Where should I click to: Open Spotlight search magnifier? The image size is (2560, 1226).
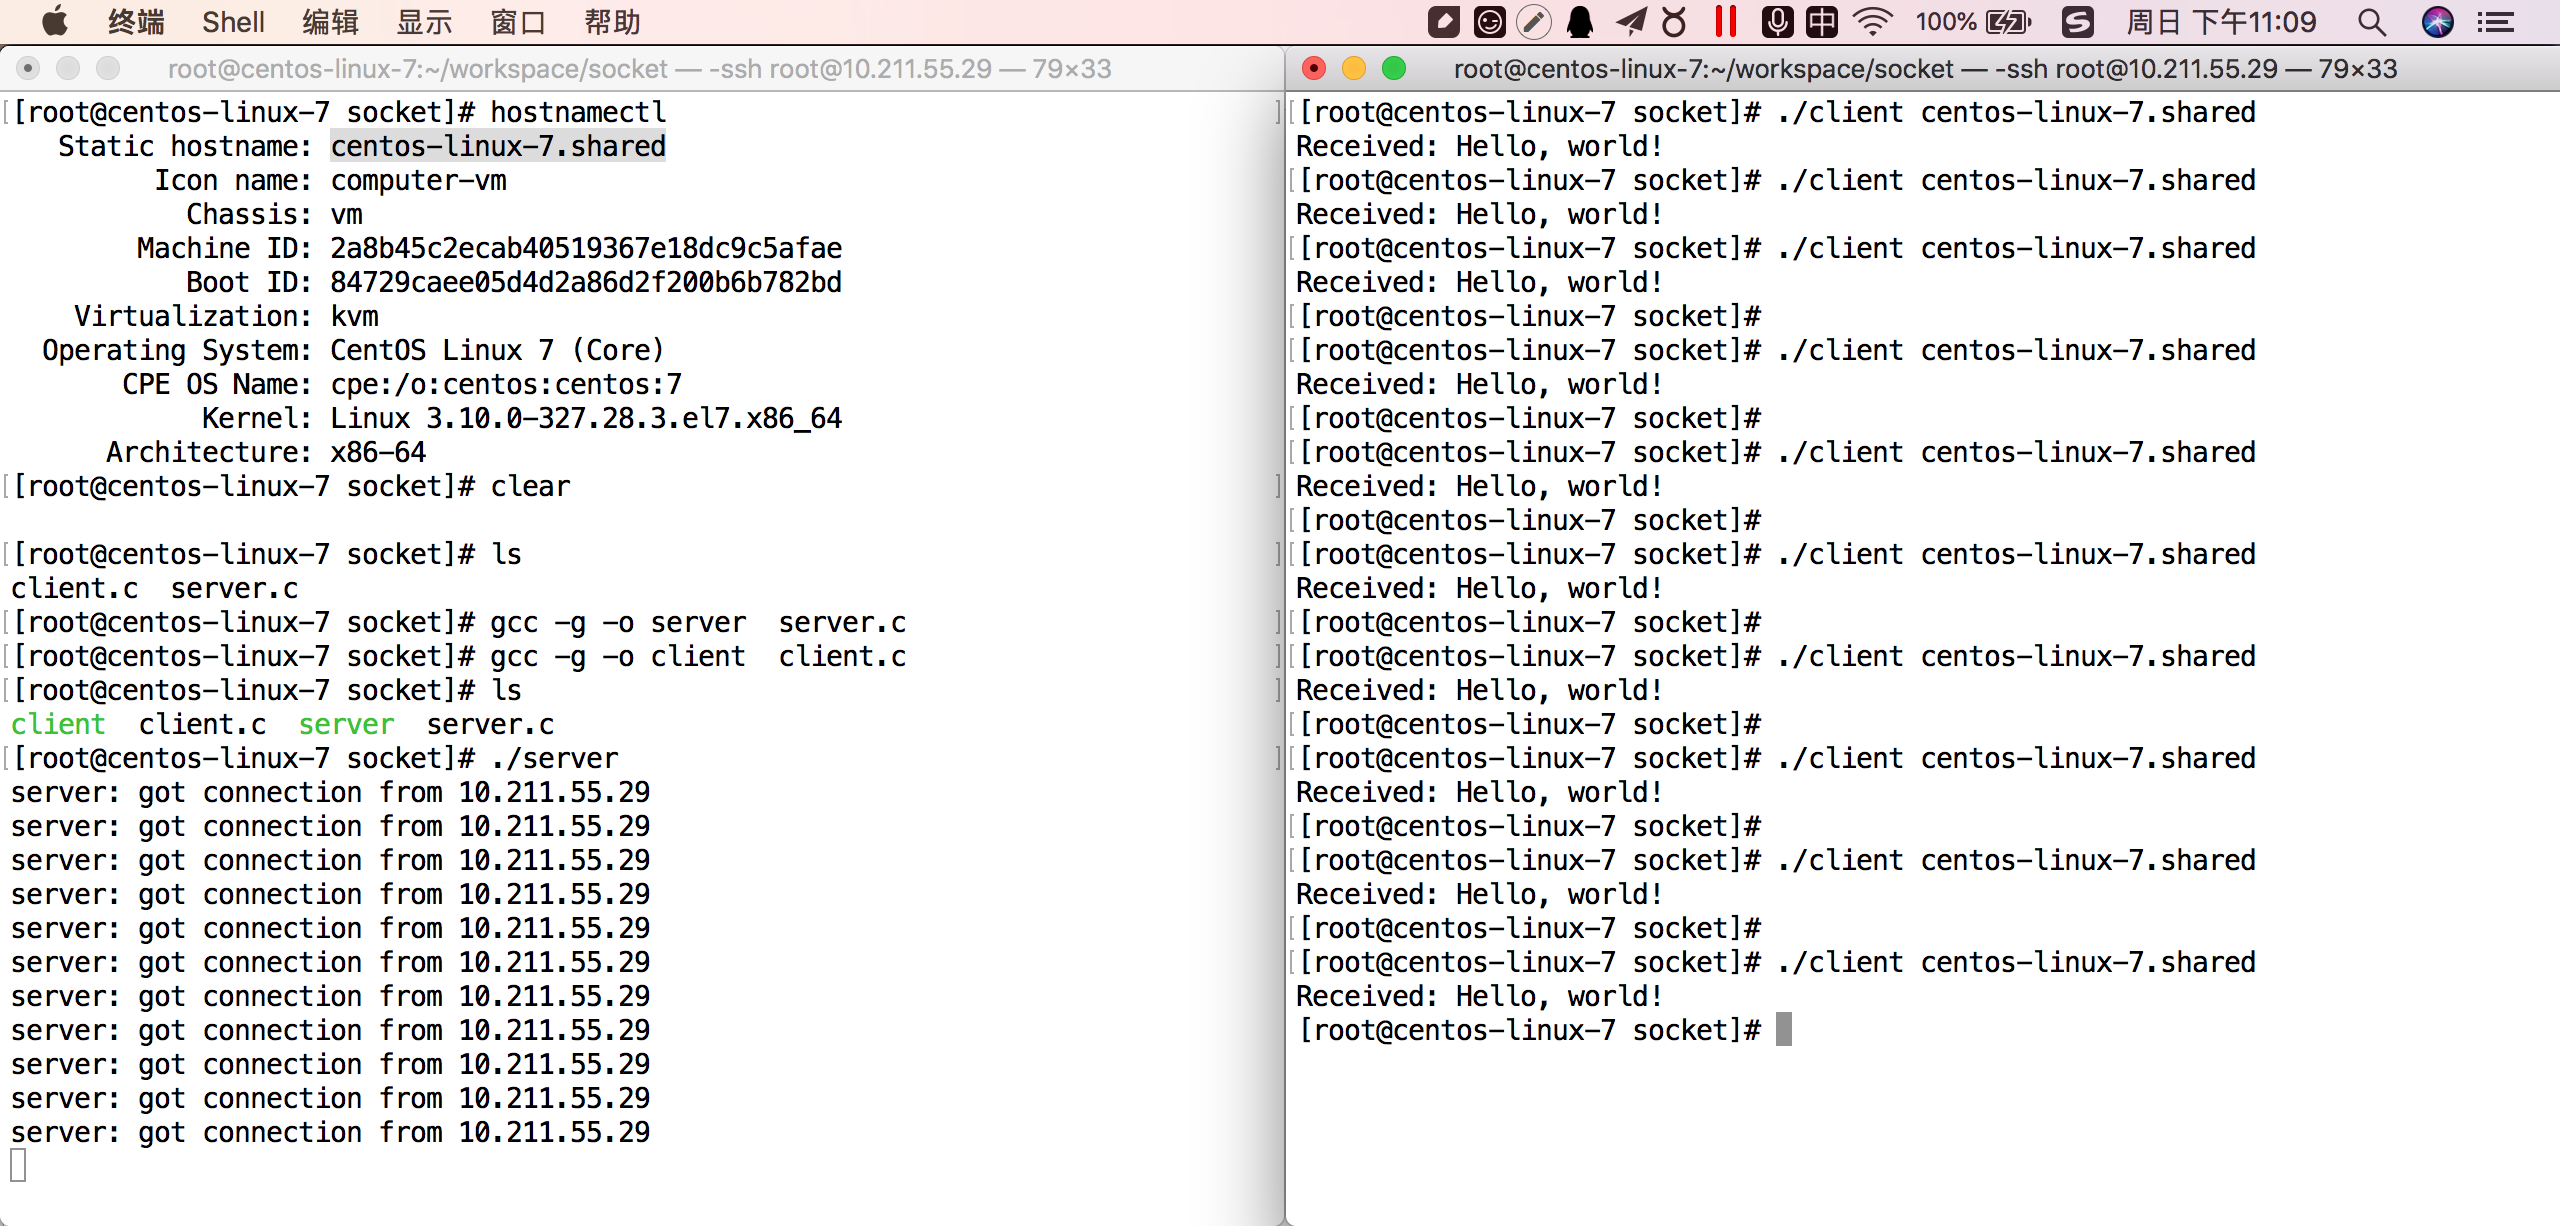(x=2371, y=21)
